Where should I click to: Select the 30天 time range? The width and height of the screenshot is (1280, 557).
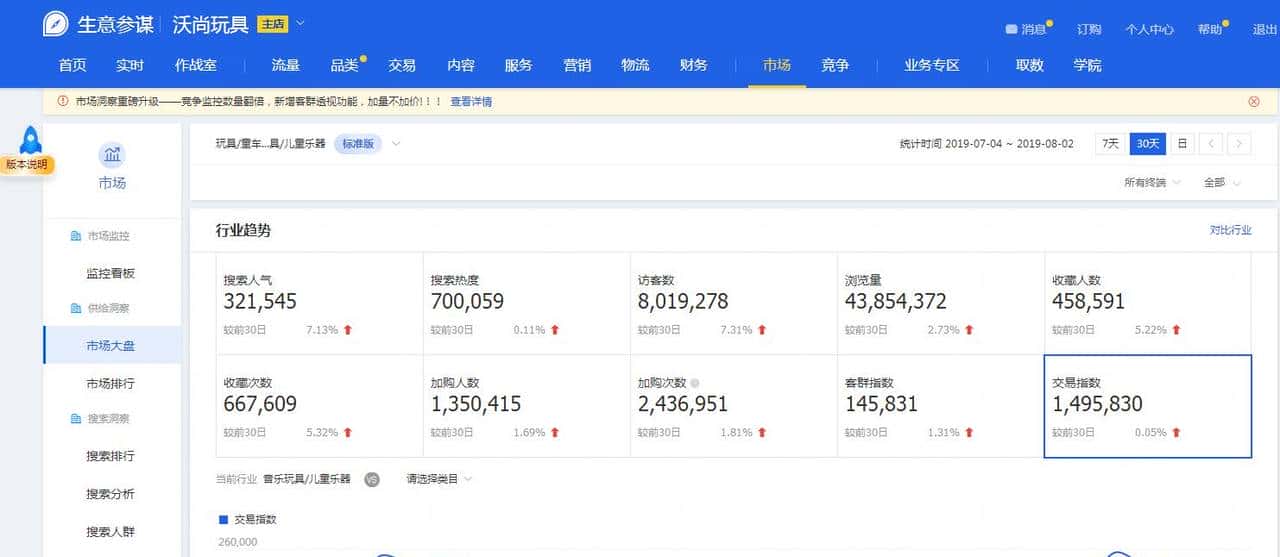(1148, 144)
